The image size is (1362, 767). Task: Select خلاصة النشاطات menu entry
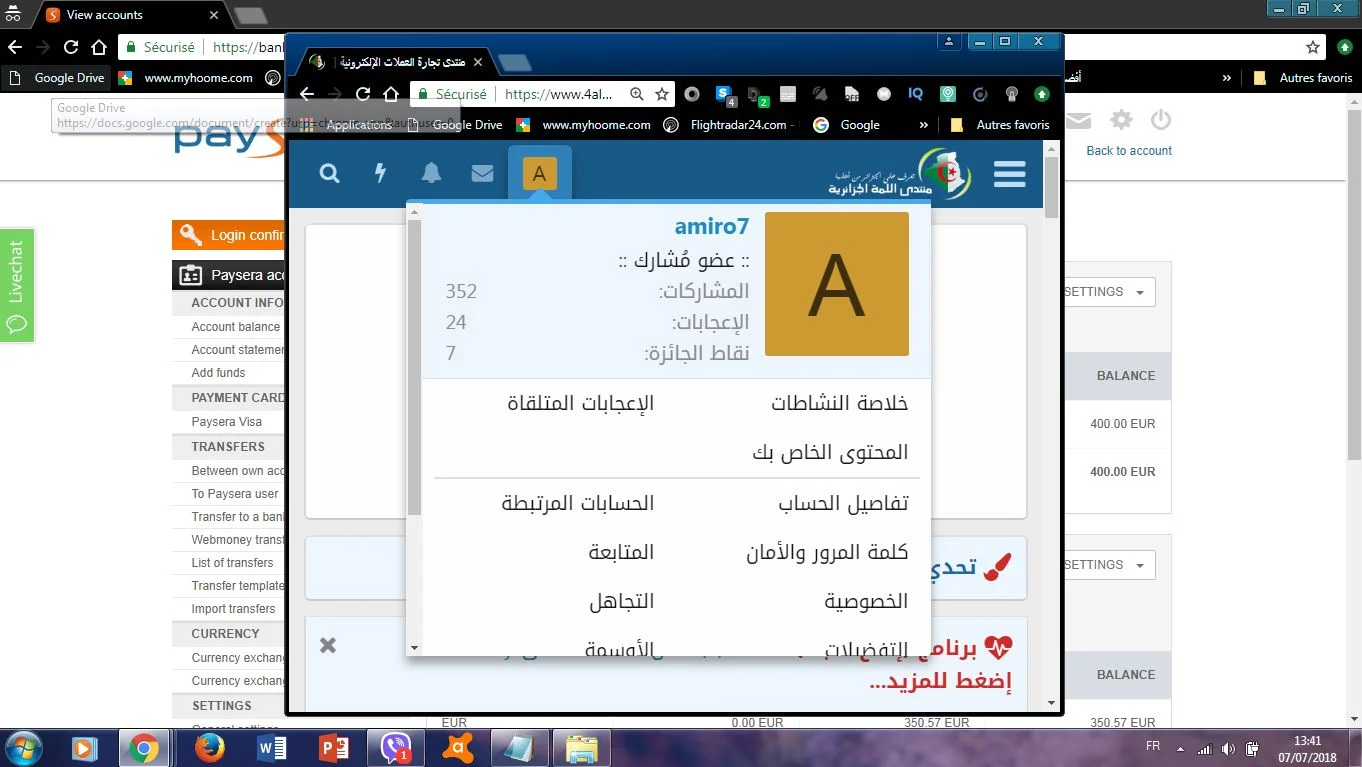[x=839, y=403]
